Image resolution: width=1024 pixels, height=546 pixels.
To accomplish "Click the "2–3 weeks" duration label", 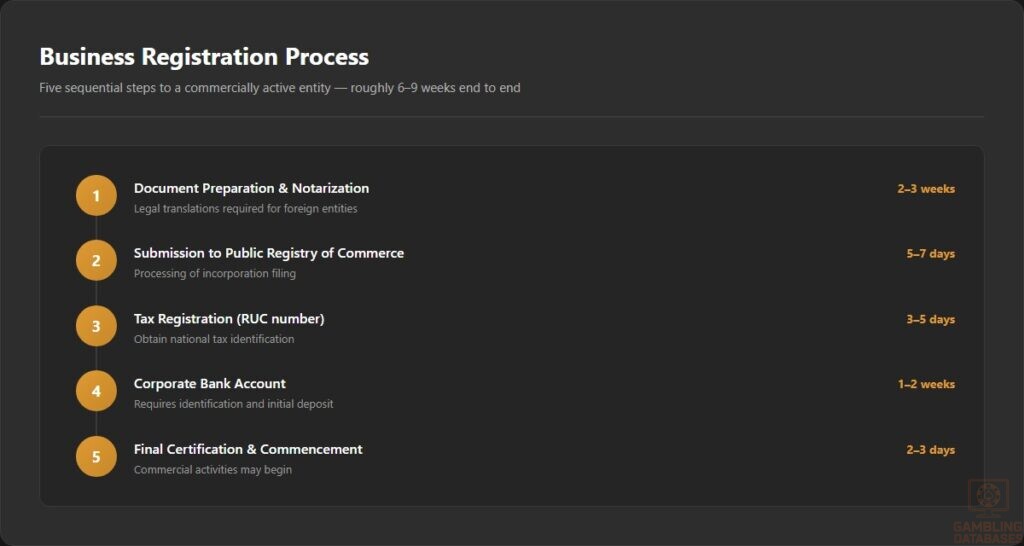I will 926,189.
